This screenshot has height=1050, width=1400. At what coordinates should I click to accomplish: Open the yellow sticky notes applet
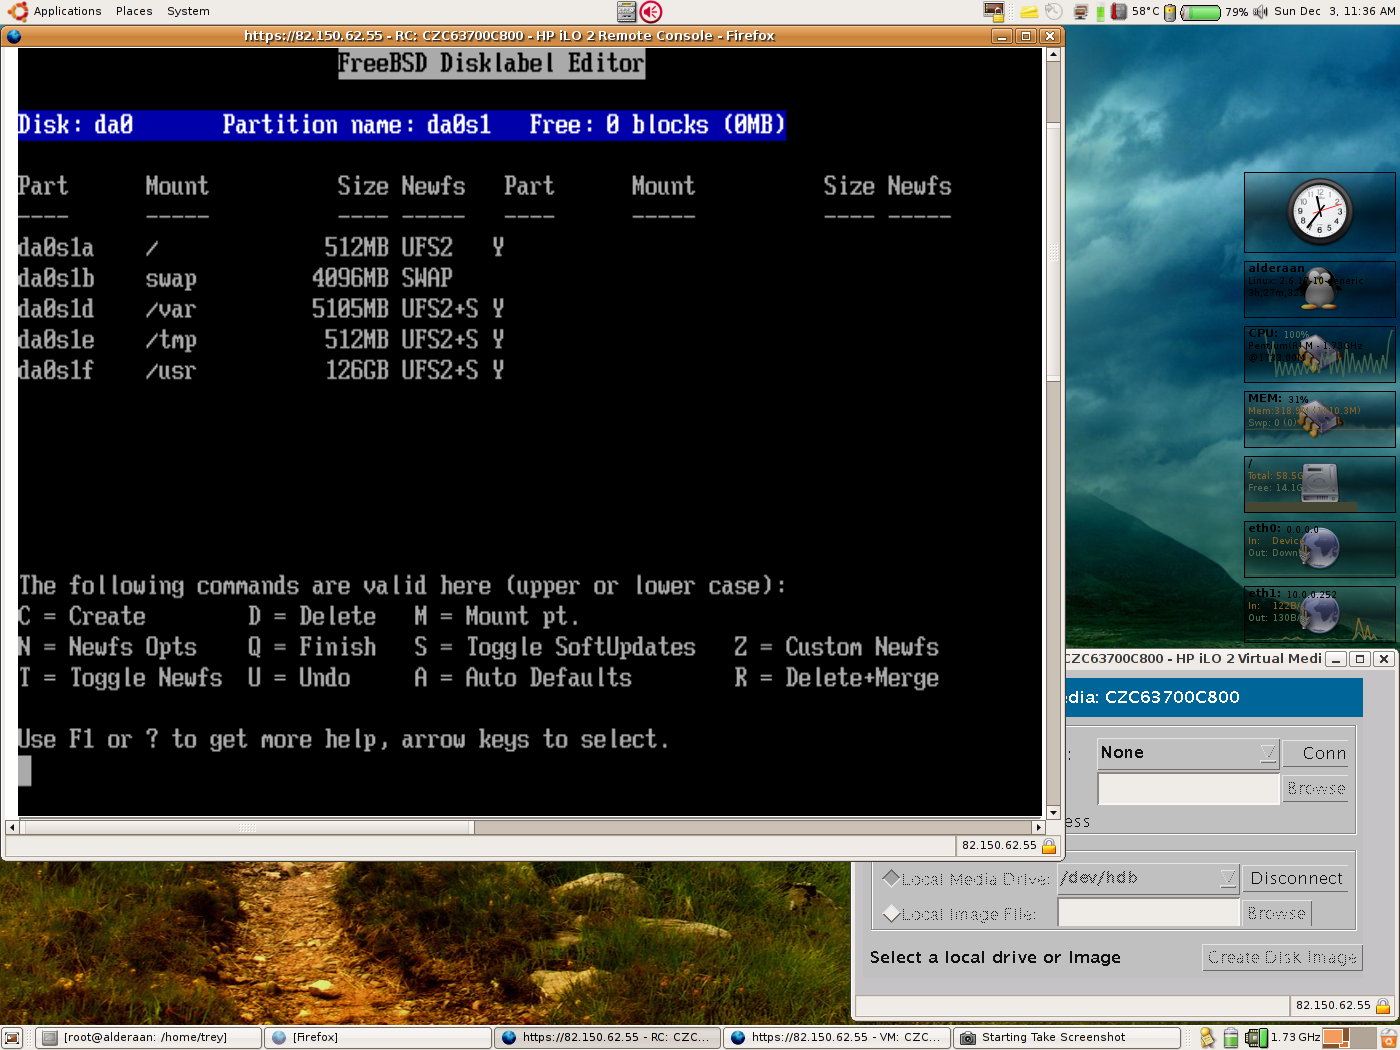[x=1029, y=12]
